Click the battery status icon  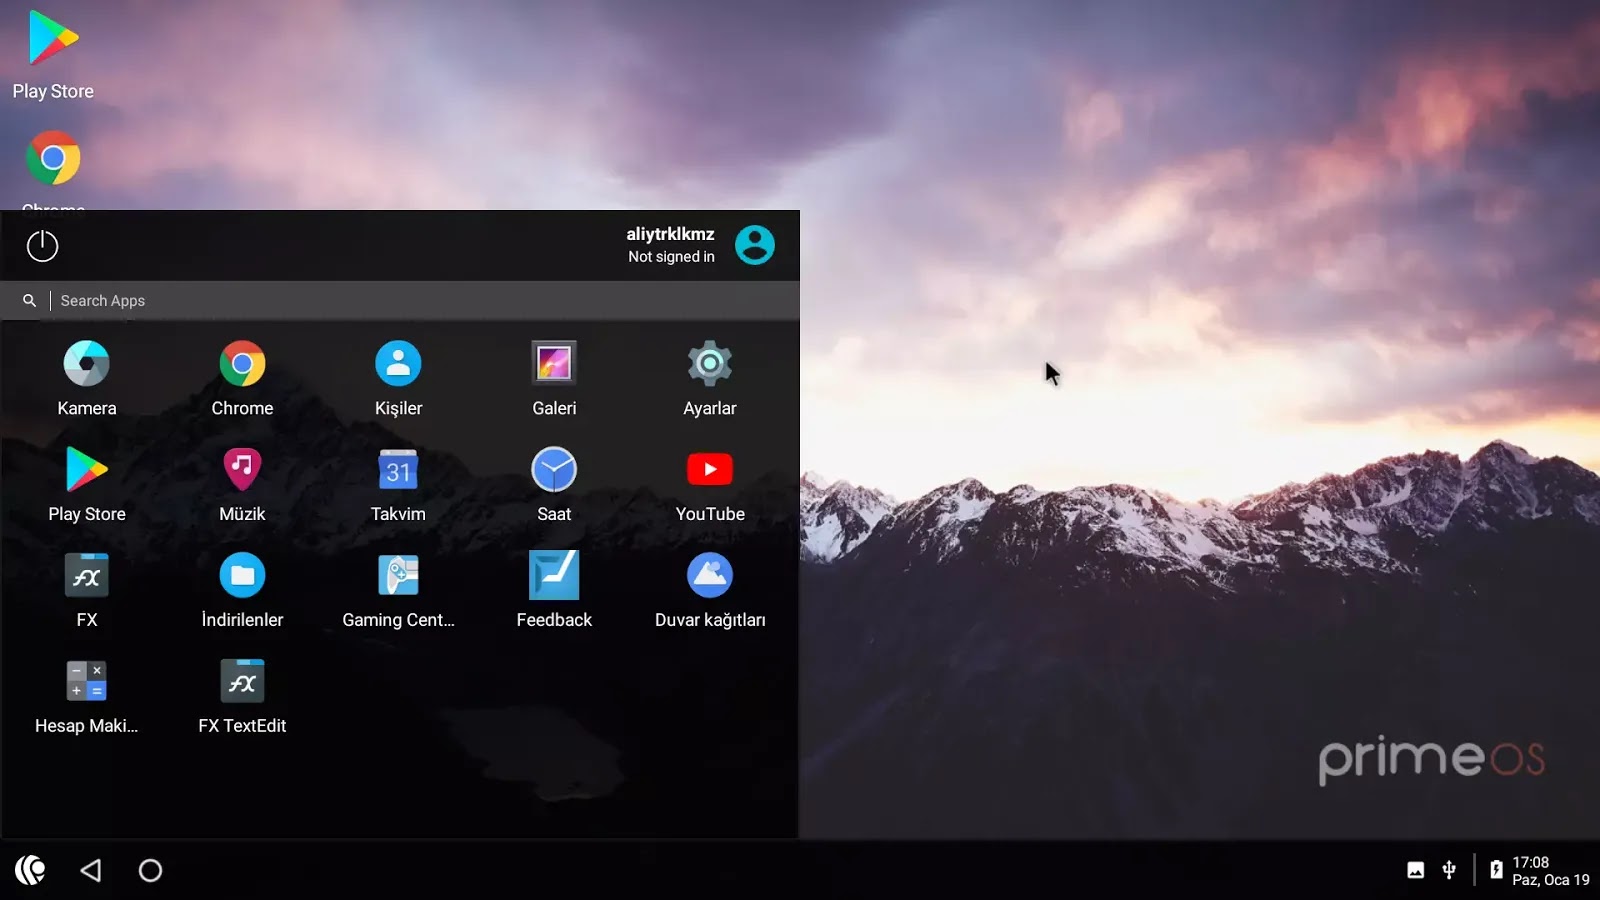(x=1496, y=870)
